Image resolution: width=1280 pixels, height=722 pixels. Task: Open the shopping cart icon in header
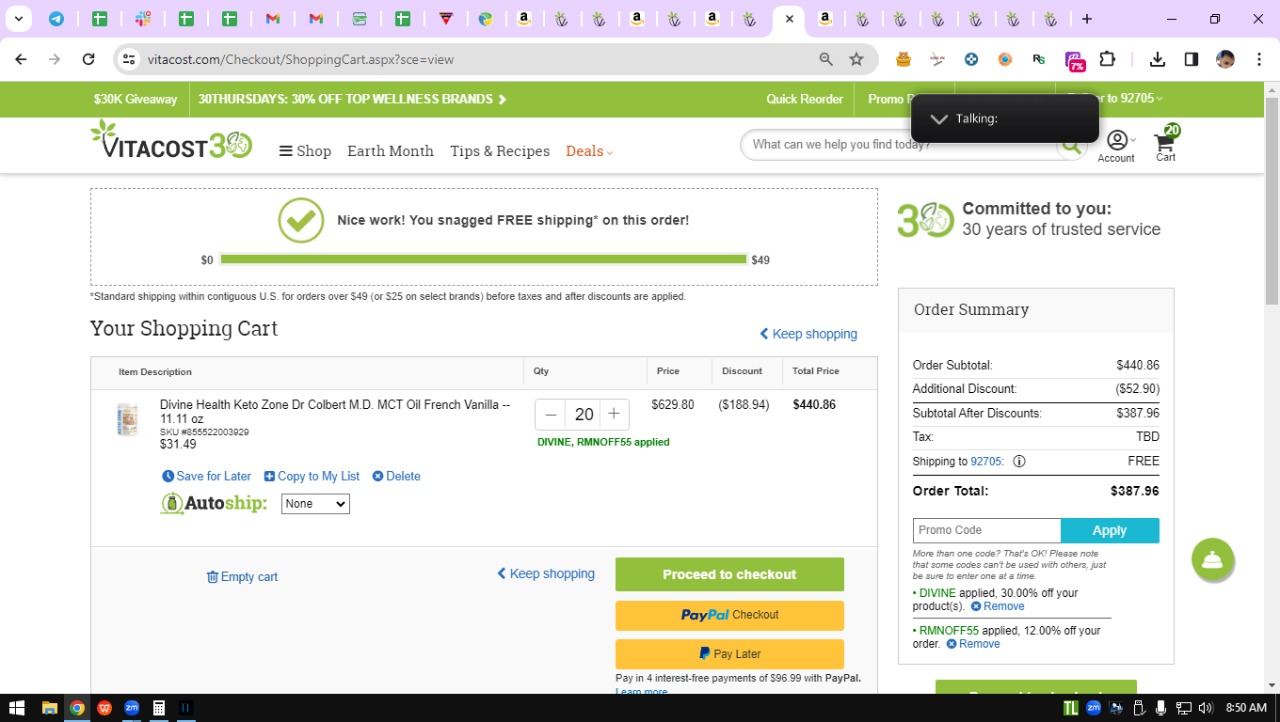(x=1166, y=143)
